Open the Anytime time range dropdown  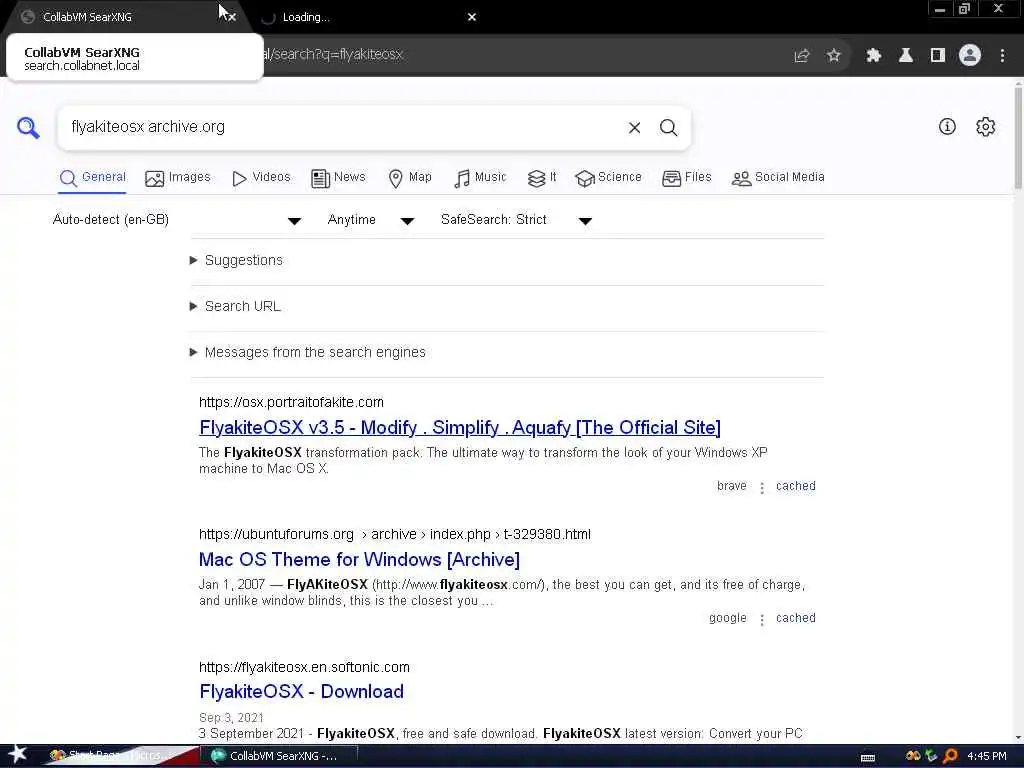coord(371,220)
